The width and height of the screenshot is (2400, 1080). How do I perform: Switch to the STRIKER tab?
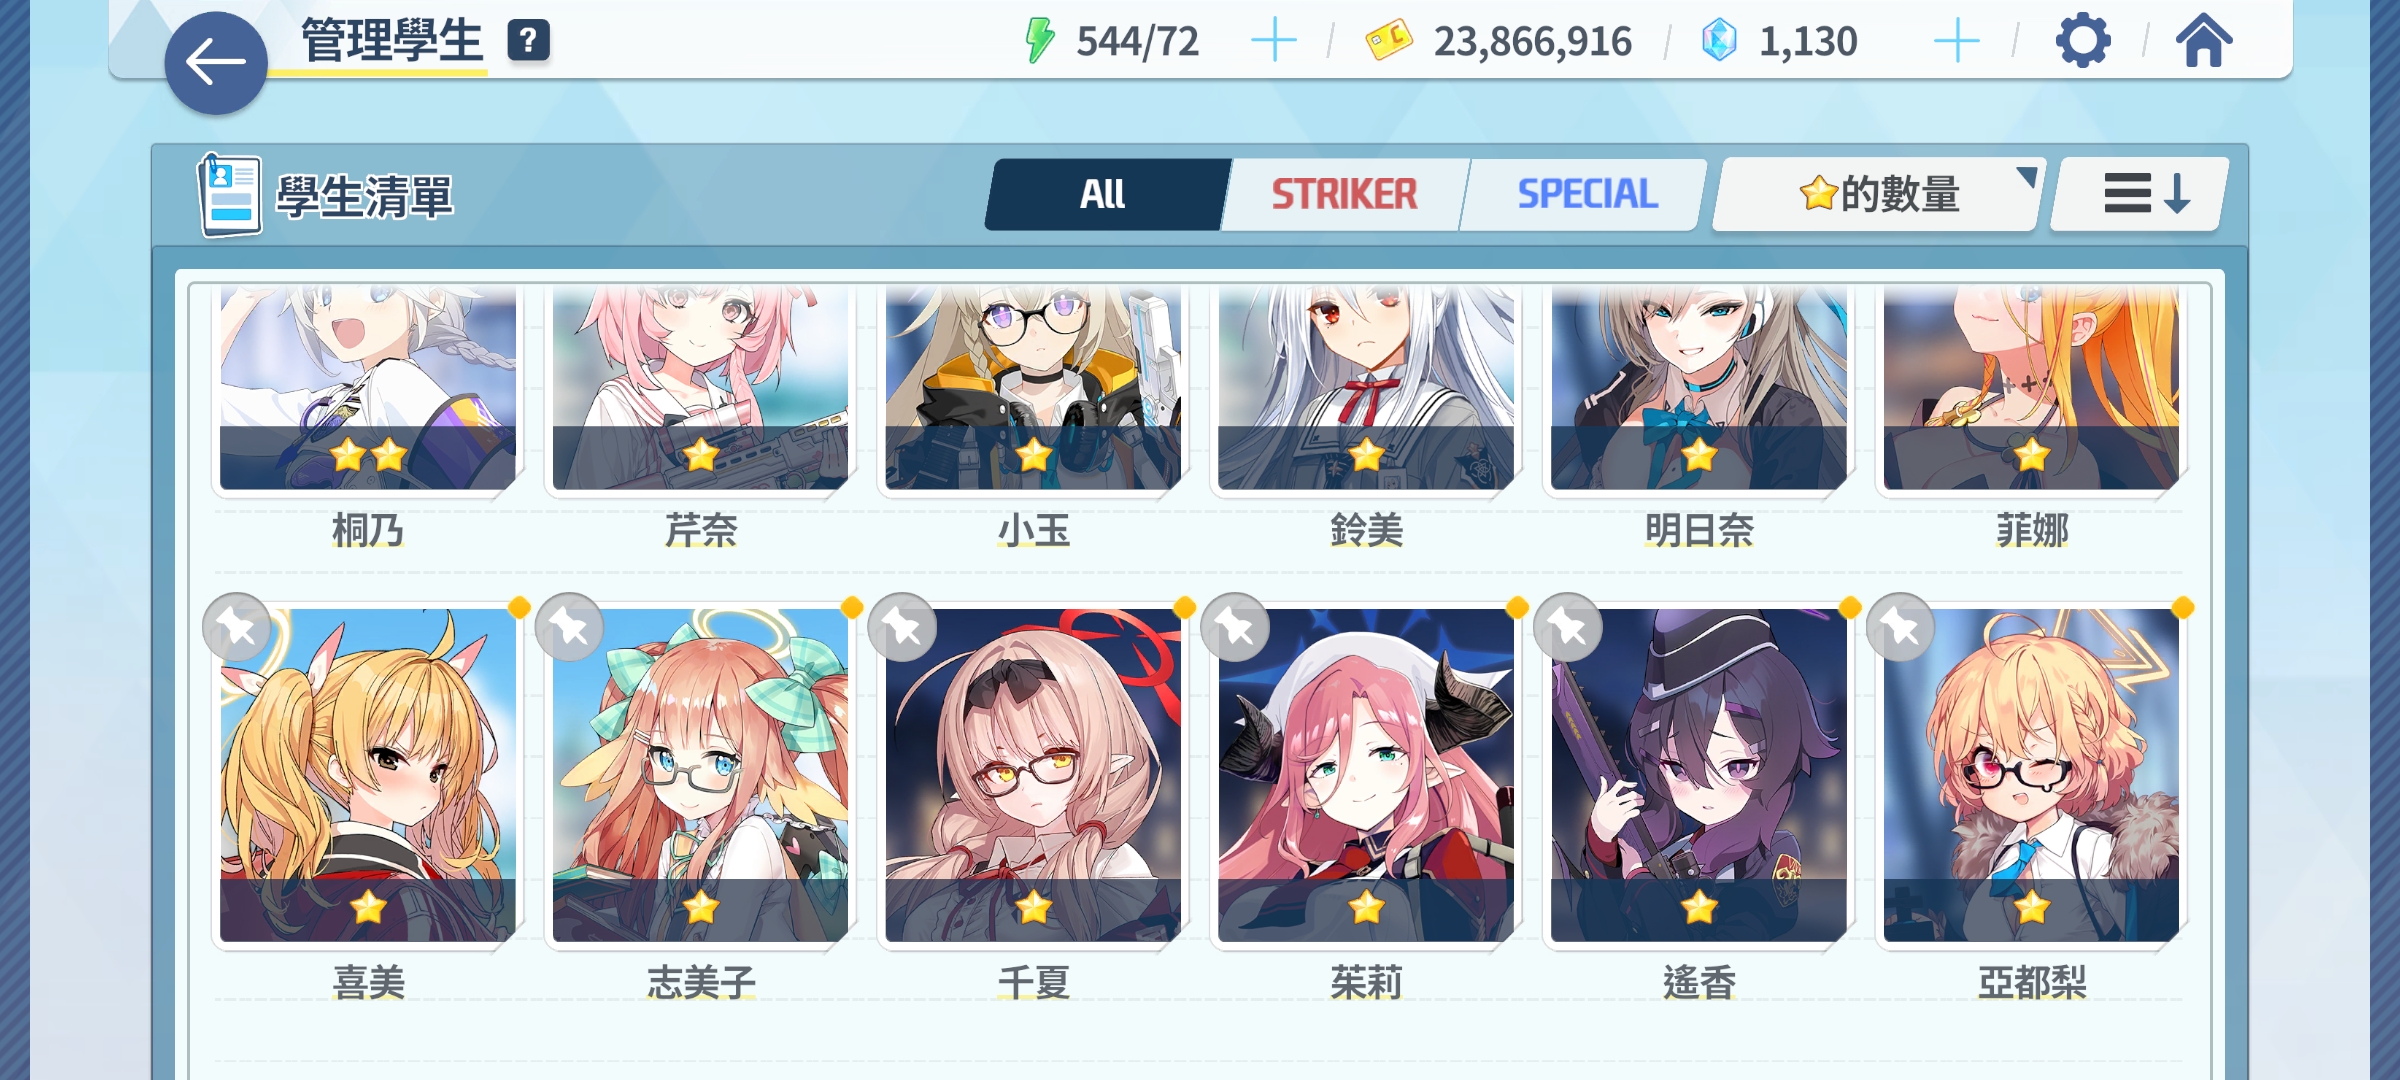point(1344,194)
